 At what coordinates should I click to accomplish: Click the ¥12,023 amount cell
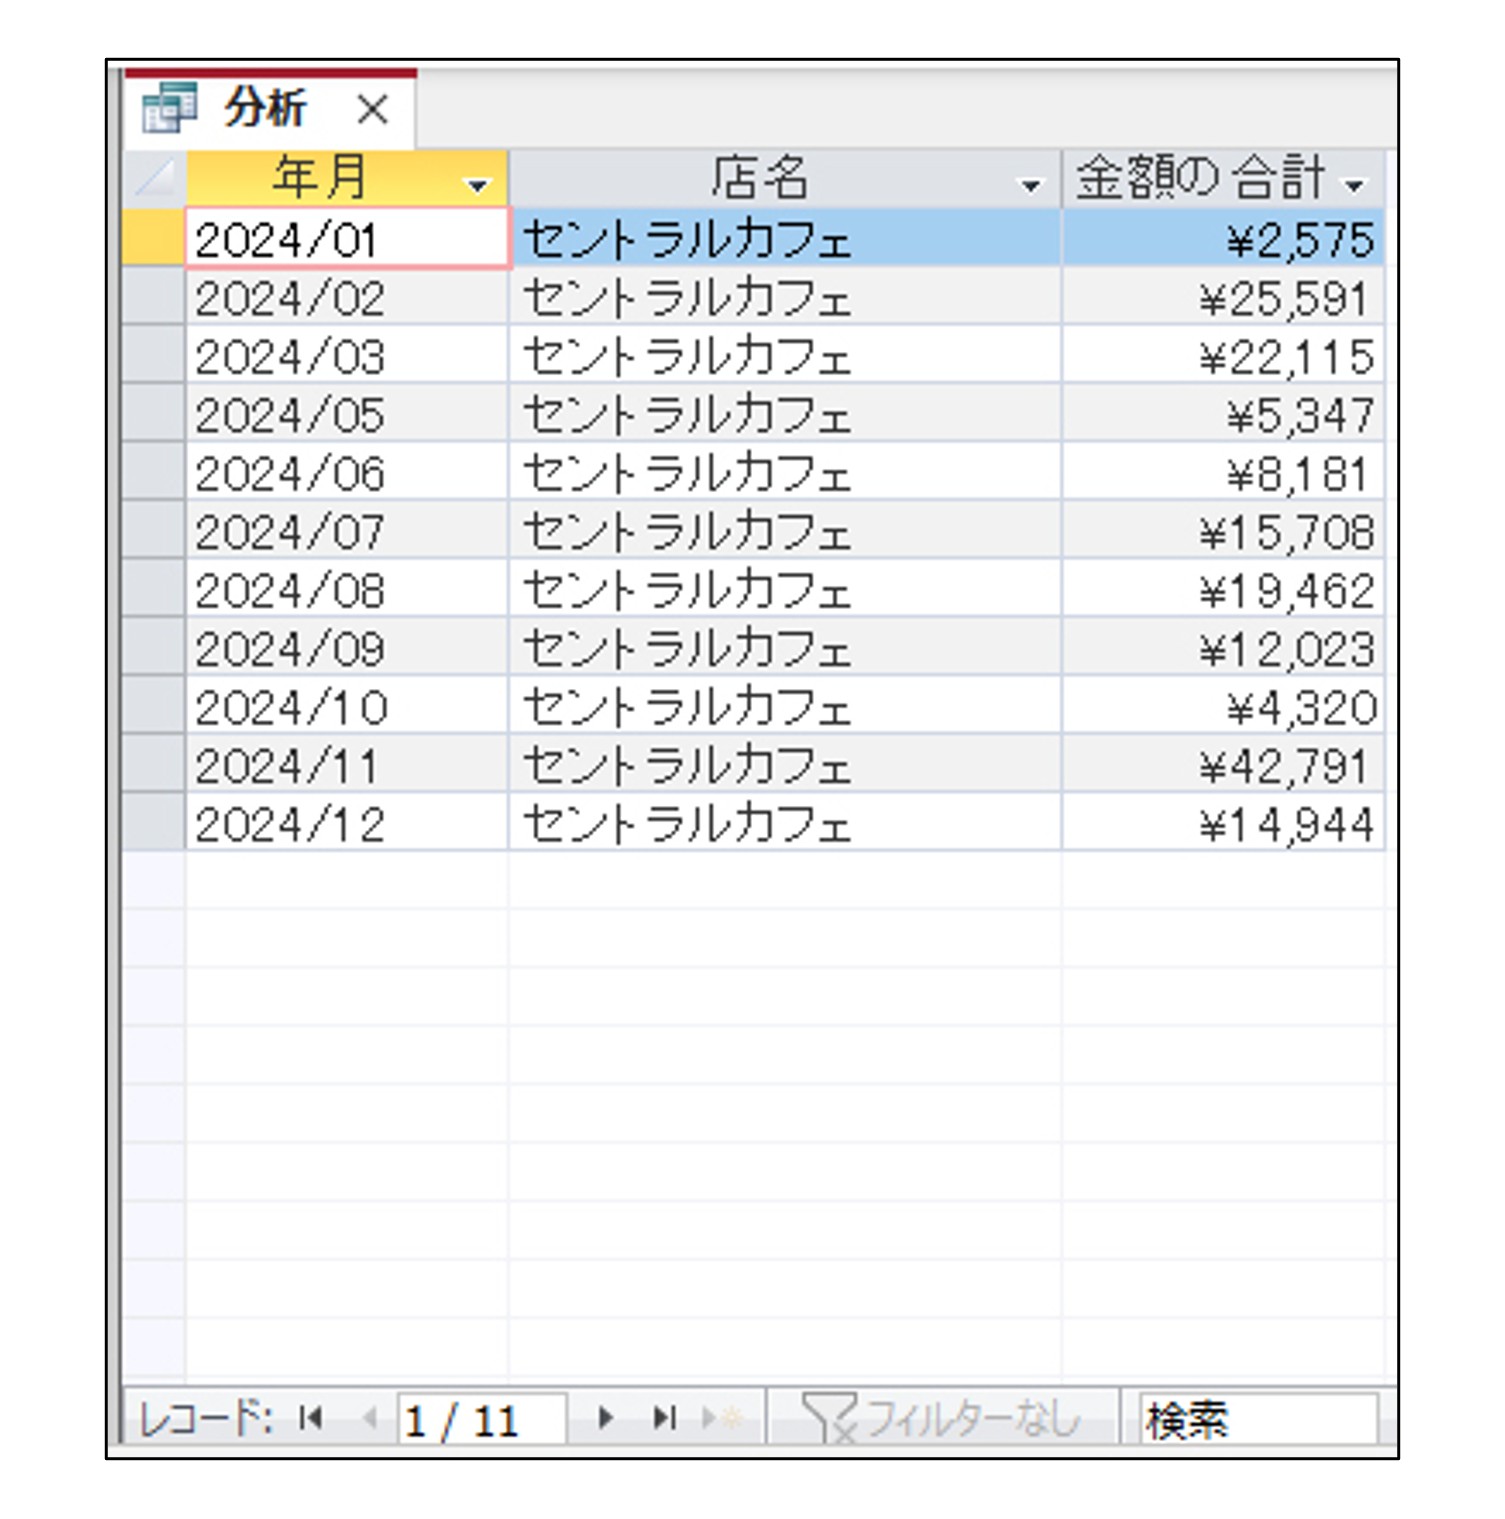[x=1224, y=648]
